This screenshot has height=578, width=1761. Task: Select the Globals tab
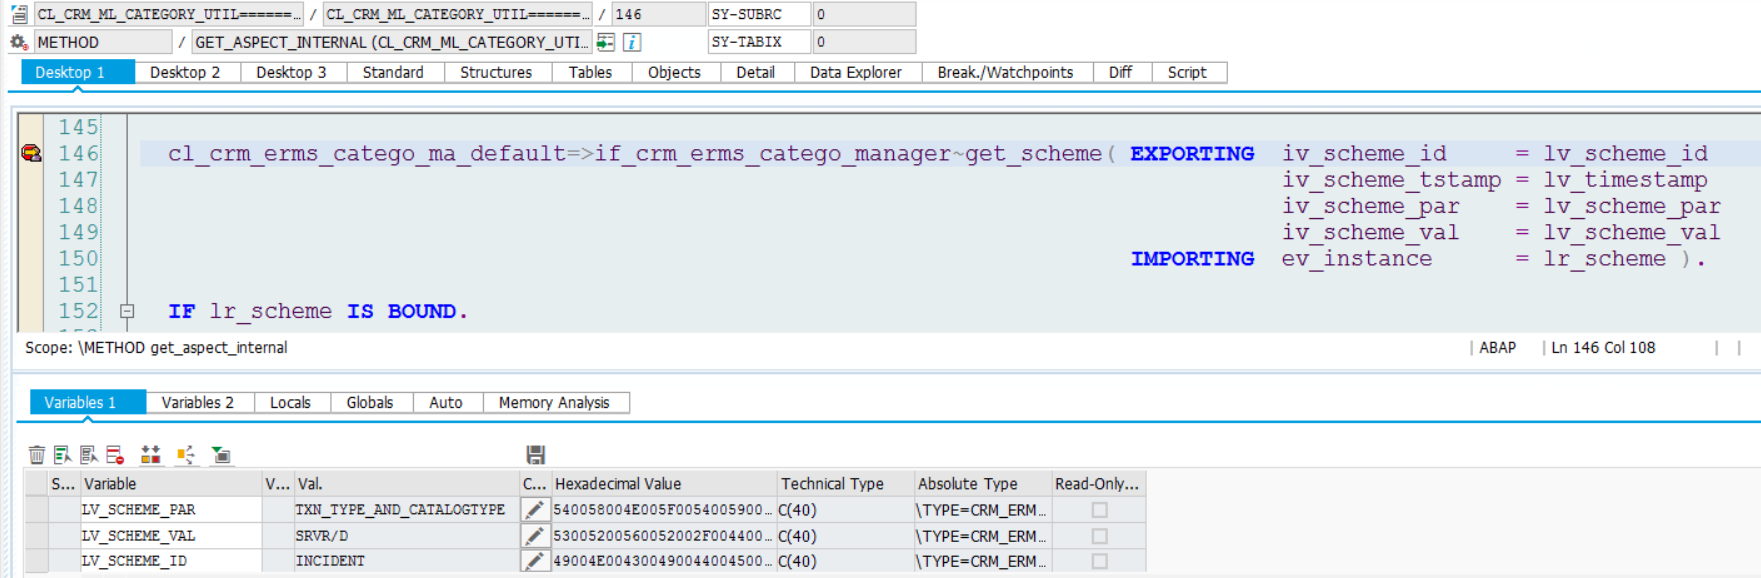(370, 402)
